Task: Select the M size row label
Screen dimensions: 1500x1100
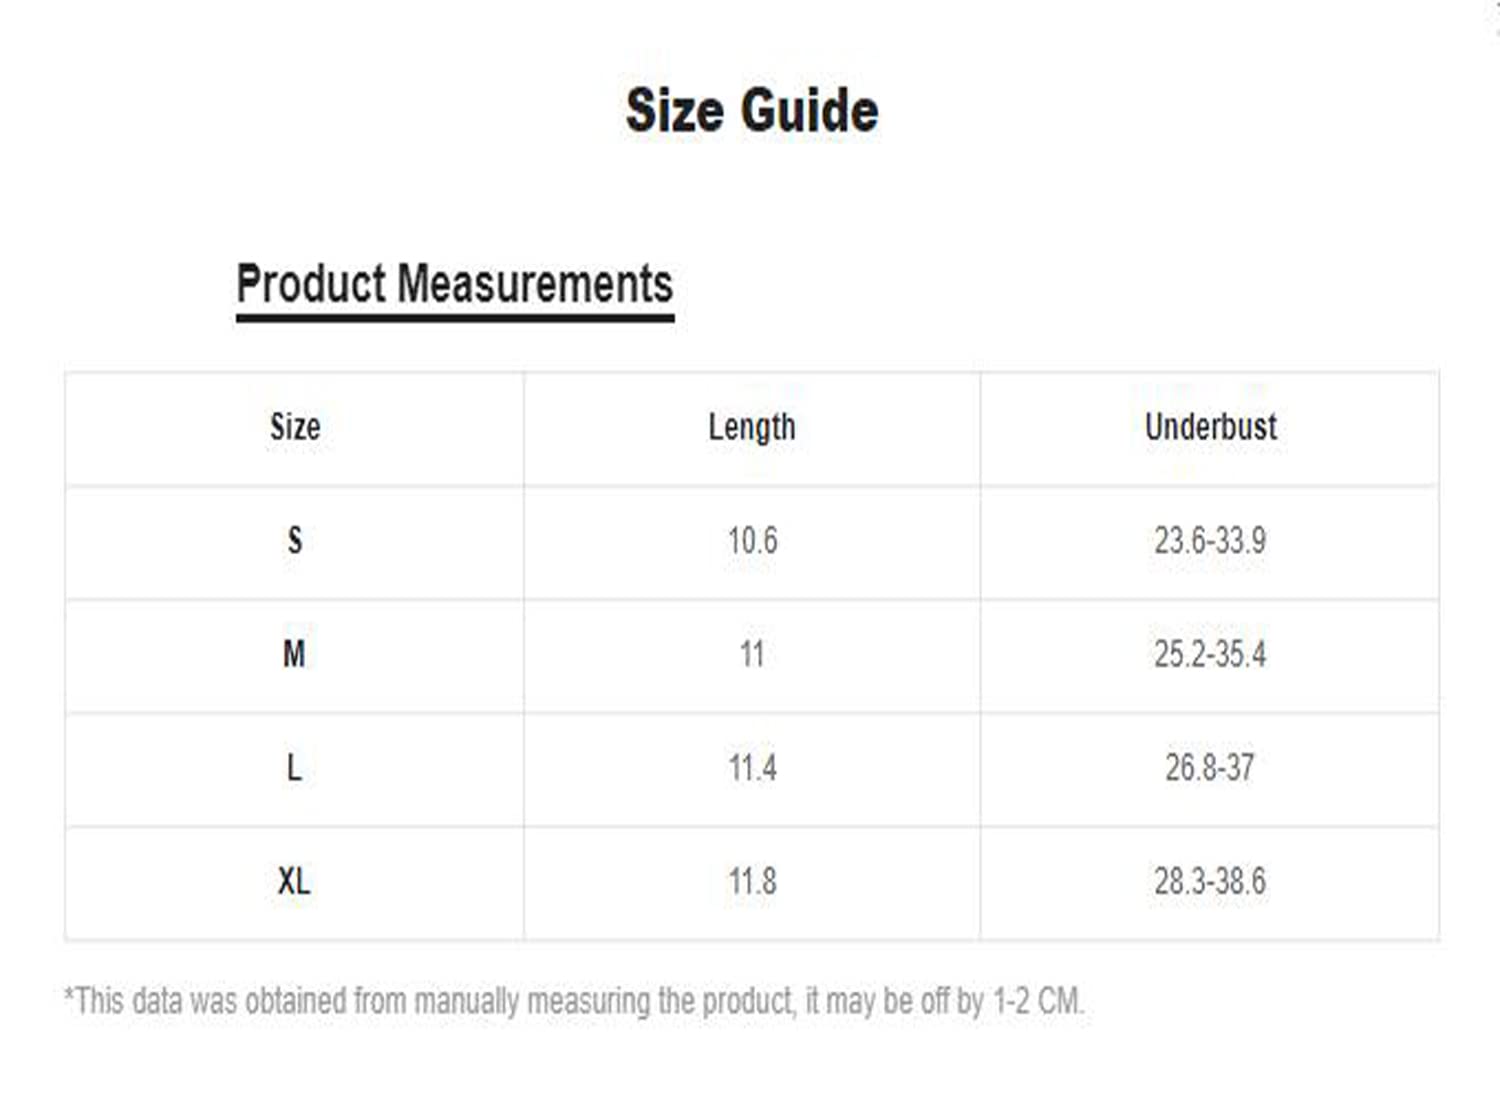Action: click(294, 654)
